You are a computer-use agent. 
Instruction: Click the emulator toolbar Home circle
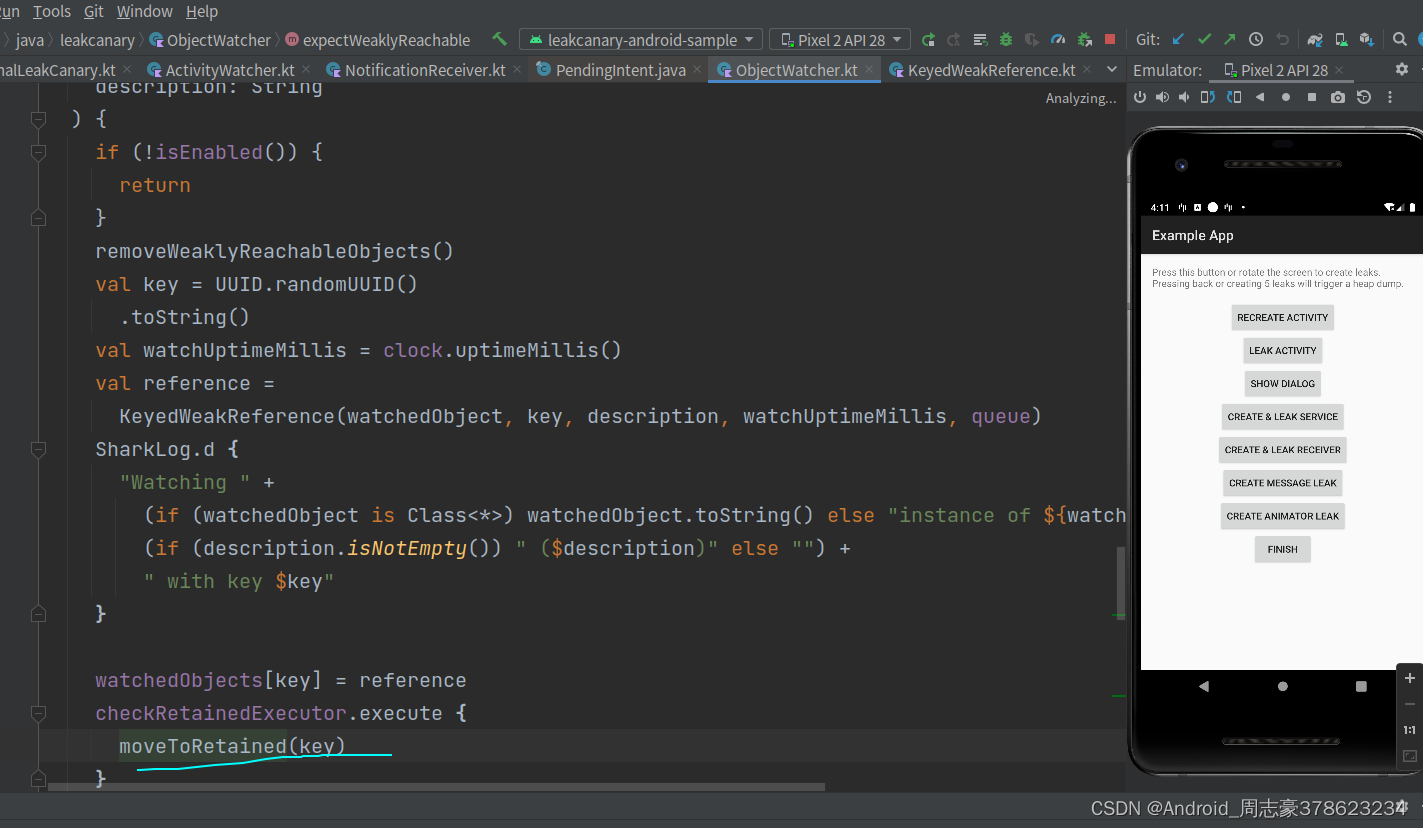tap(1286, 97)
